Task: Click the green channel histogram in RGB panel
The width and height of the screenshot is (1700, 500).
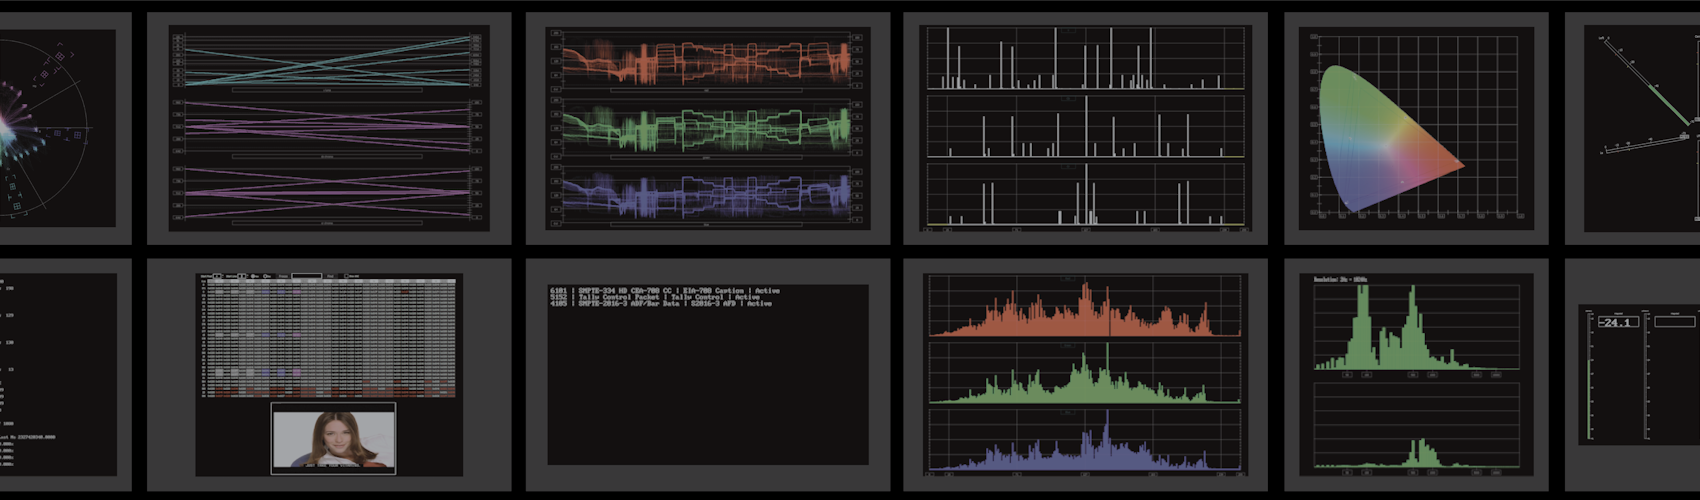Action: tap(1085, 374)
